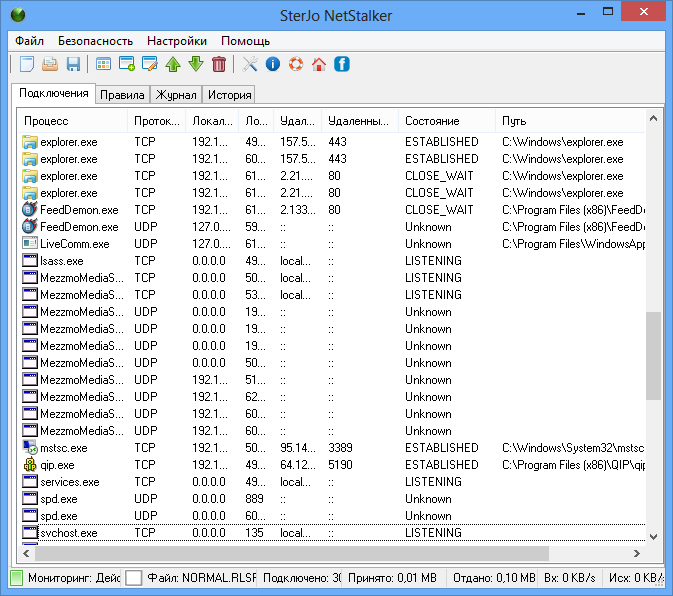Click the svchost.exe process icon

[x=30, y=532]
